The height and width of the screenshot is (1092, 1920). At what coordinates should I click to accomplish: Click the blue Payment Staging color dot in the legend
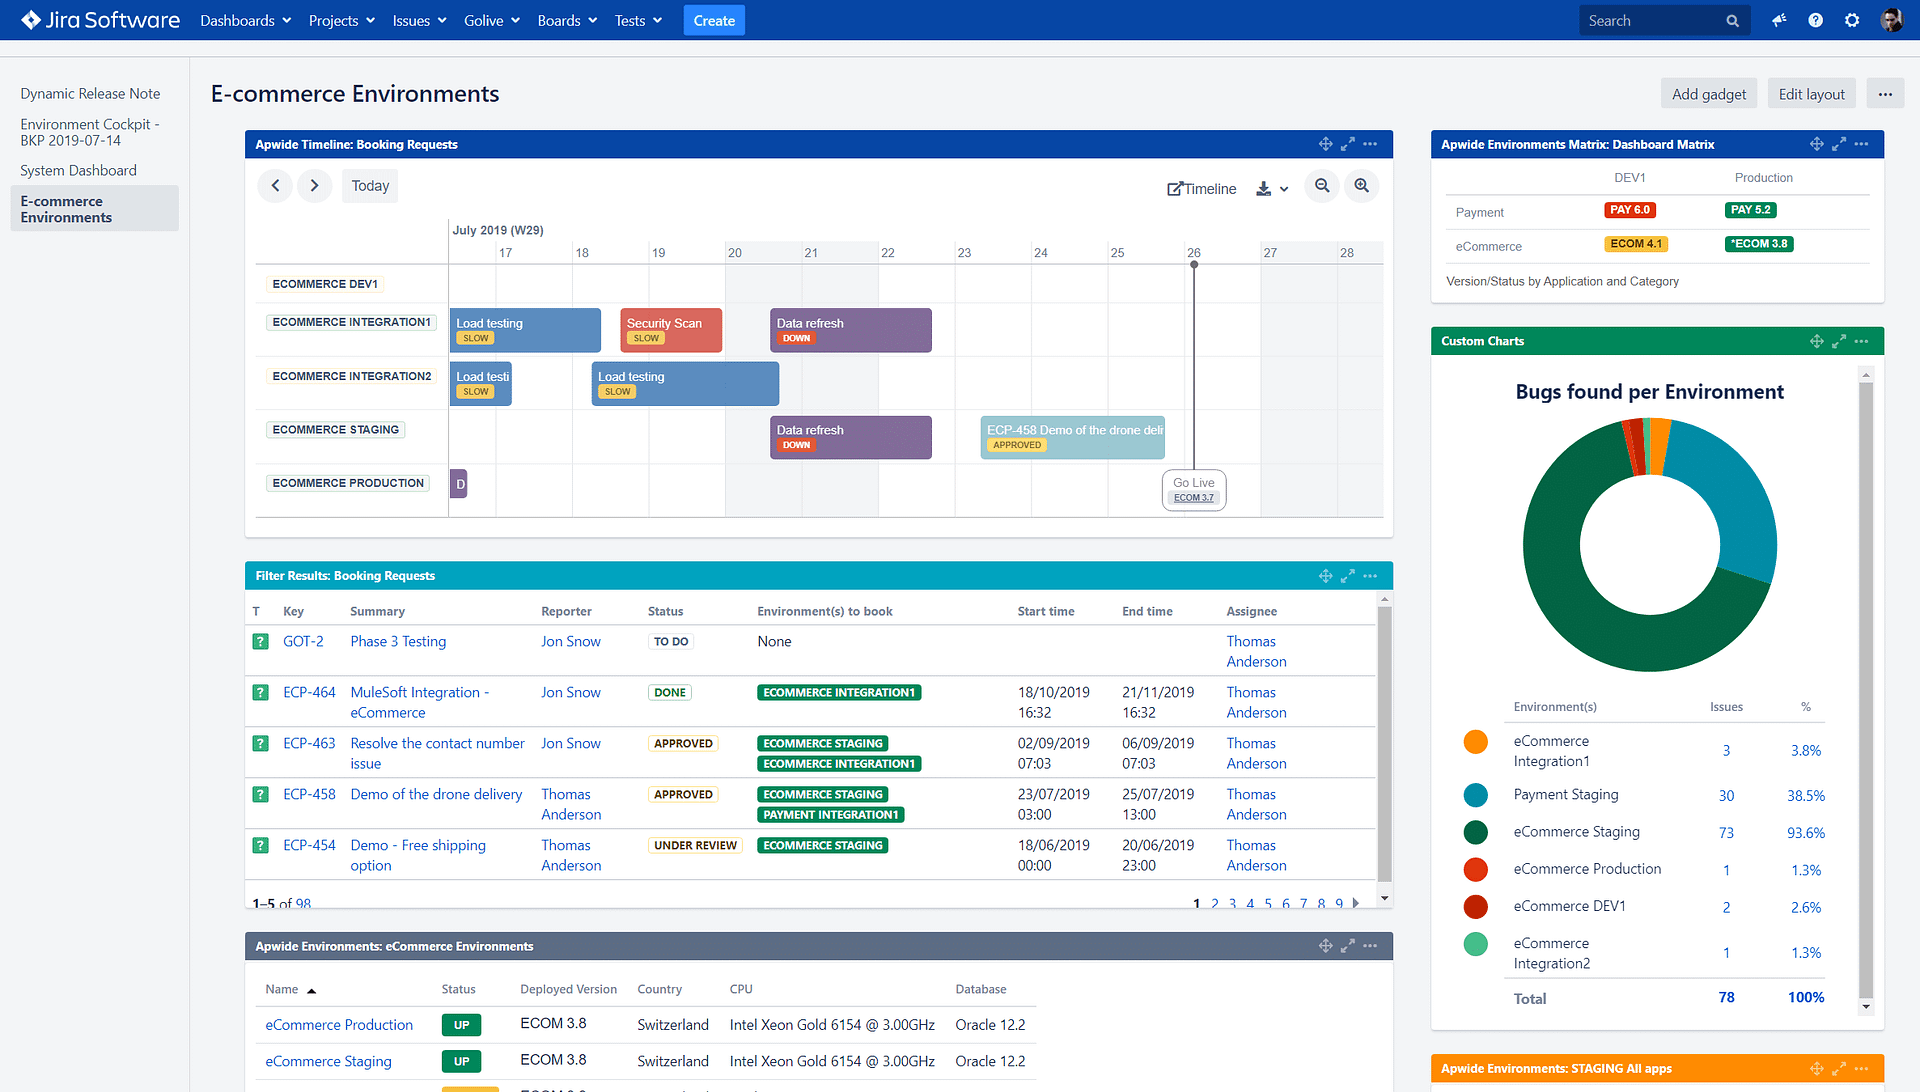tap(1476, 795)
